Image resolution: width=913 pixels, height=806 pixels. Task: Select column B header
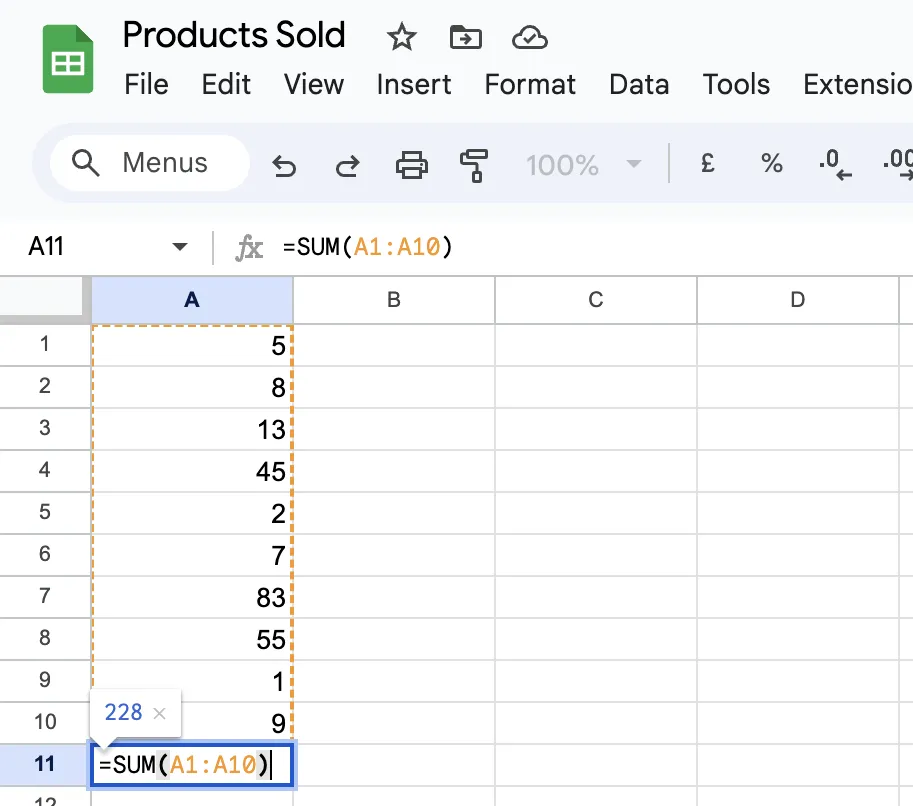[394, 300]
